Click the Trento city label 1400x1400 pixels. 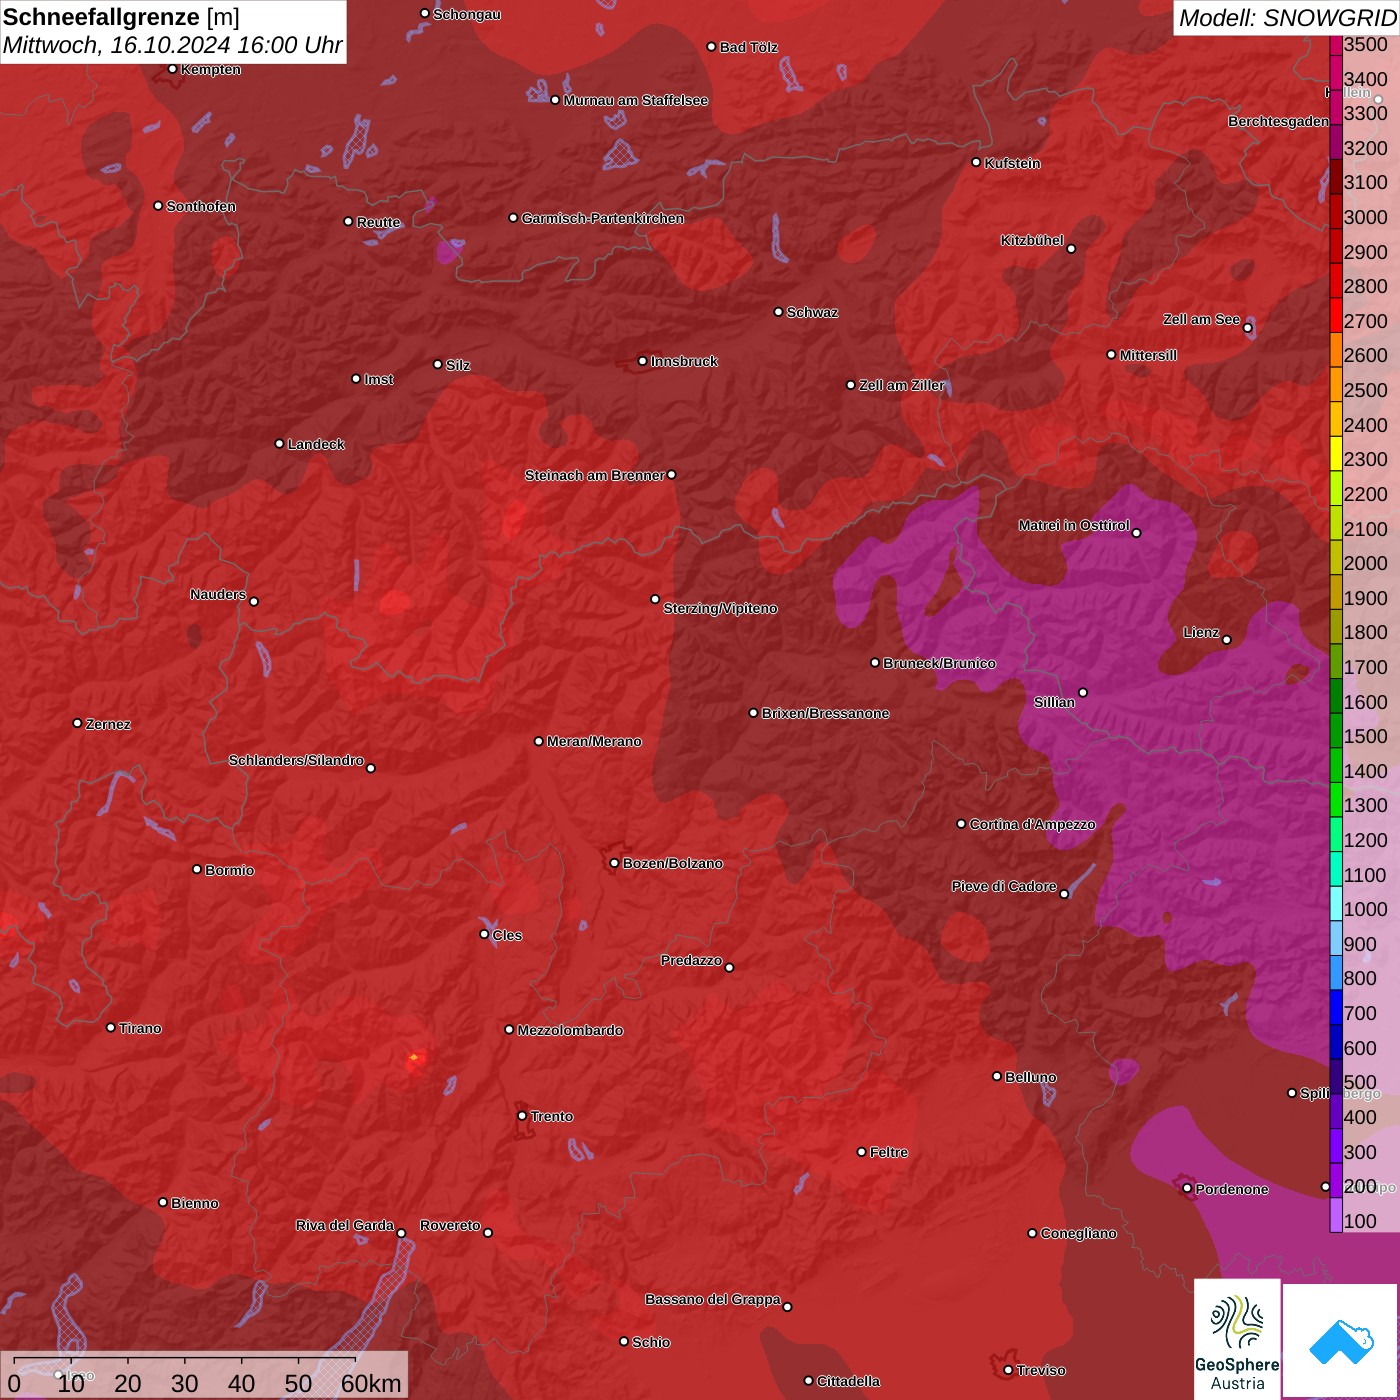(551, 1116)
